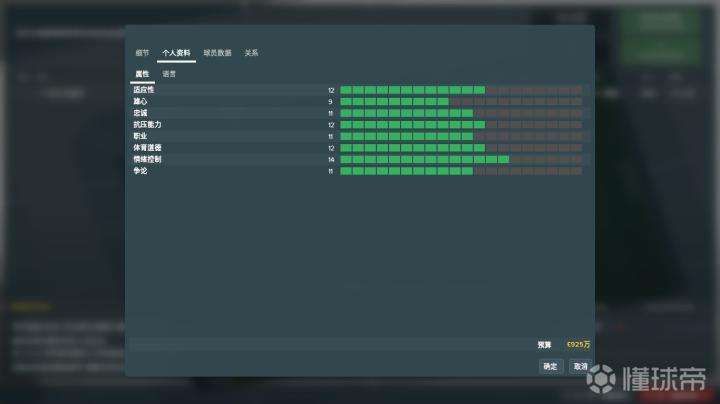Screen dimensions: 720x404
Task: Switch to the 语言 sub-tab
Action: tap(169, 74)
